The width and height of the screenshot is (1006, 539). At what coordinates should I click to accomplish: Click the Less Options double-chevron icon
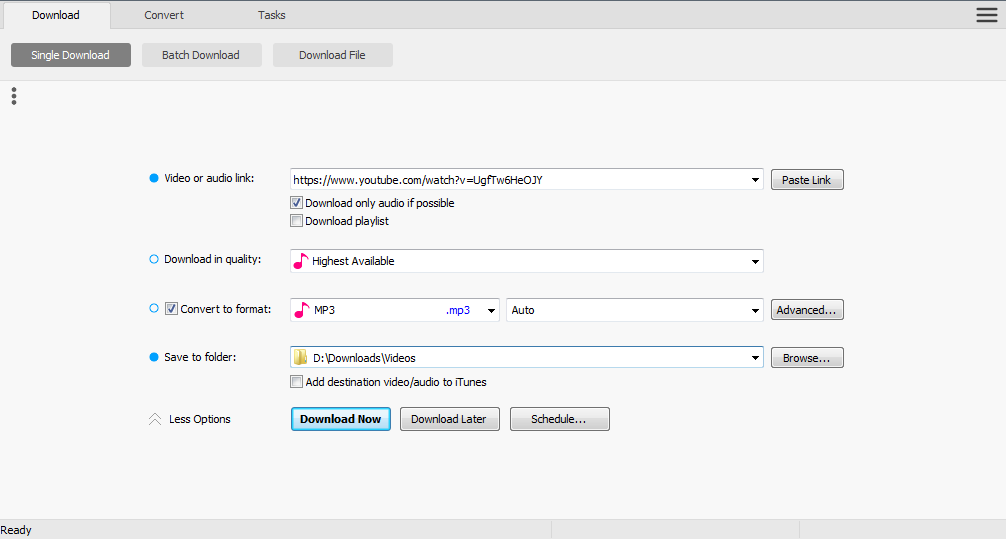tap(155, 419)
